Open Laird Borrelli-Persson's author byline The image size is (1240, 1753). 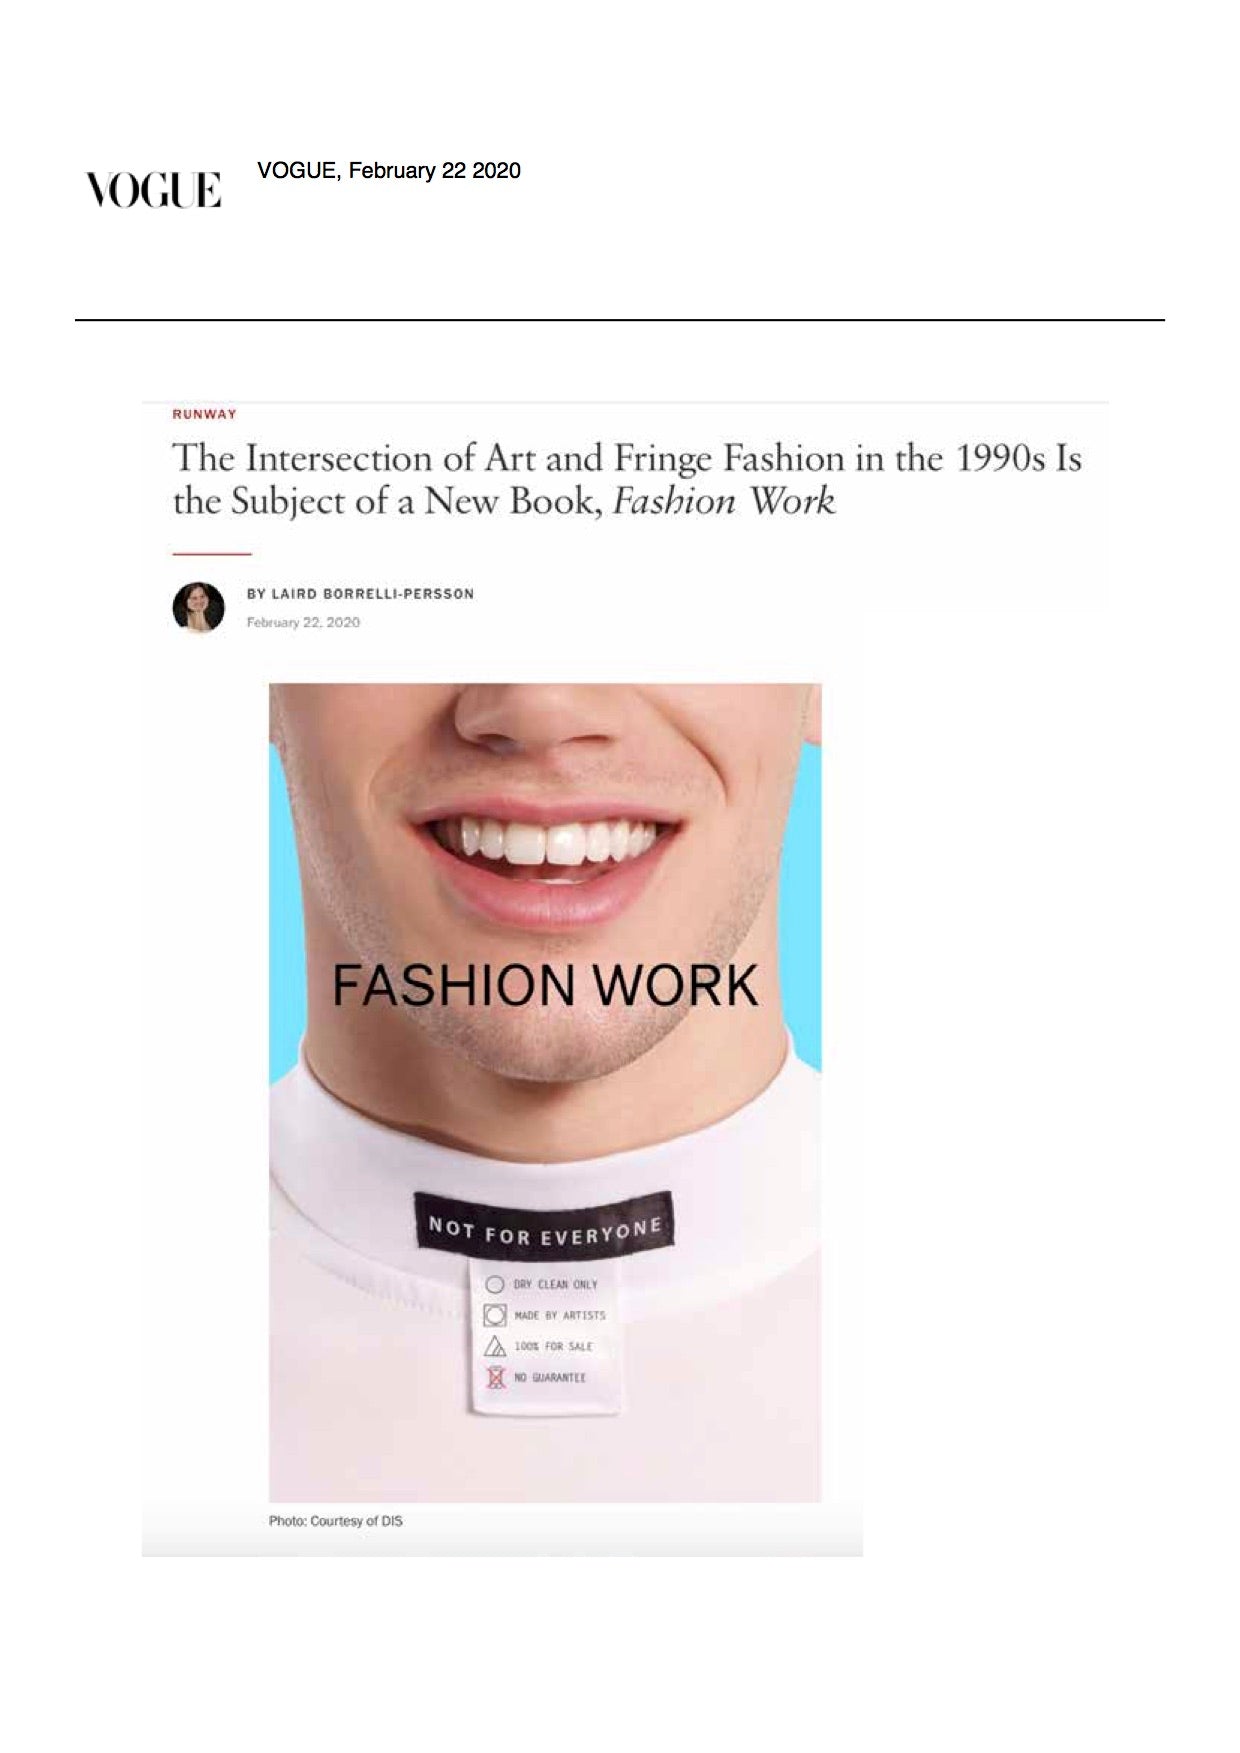[360, 594]
